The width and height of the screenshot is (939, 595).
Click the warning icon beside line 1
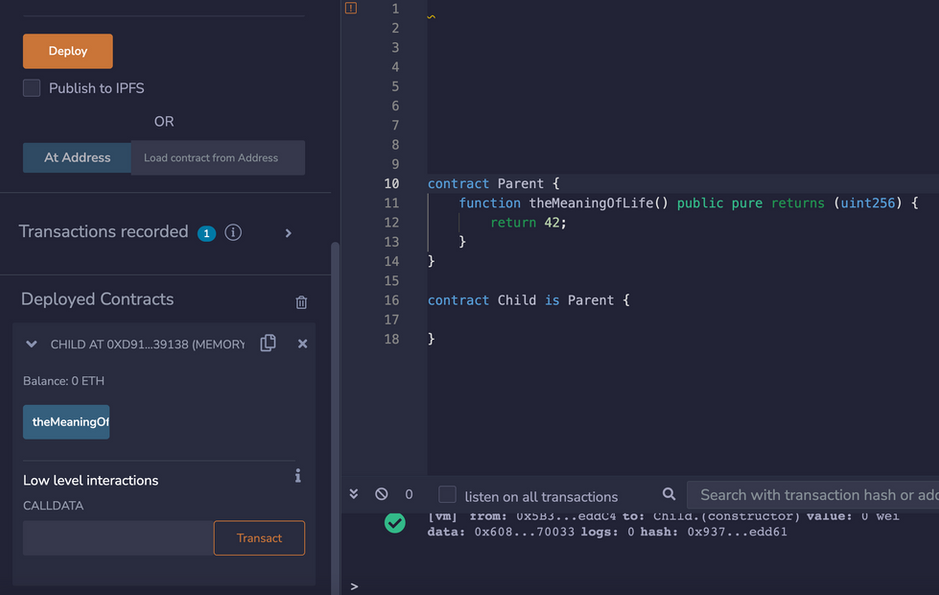tap(351, 8)
